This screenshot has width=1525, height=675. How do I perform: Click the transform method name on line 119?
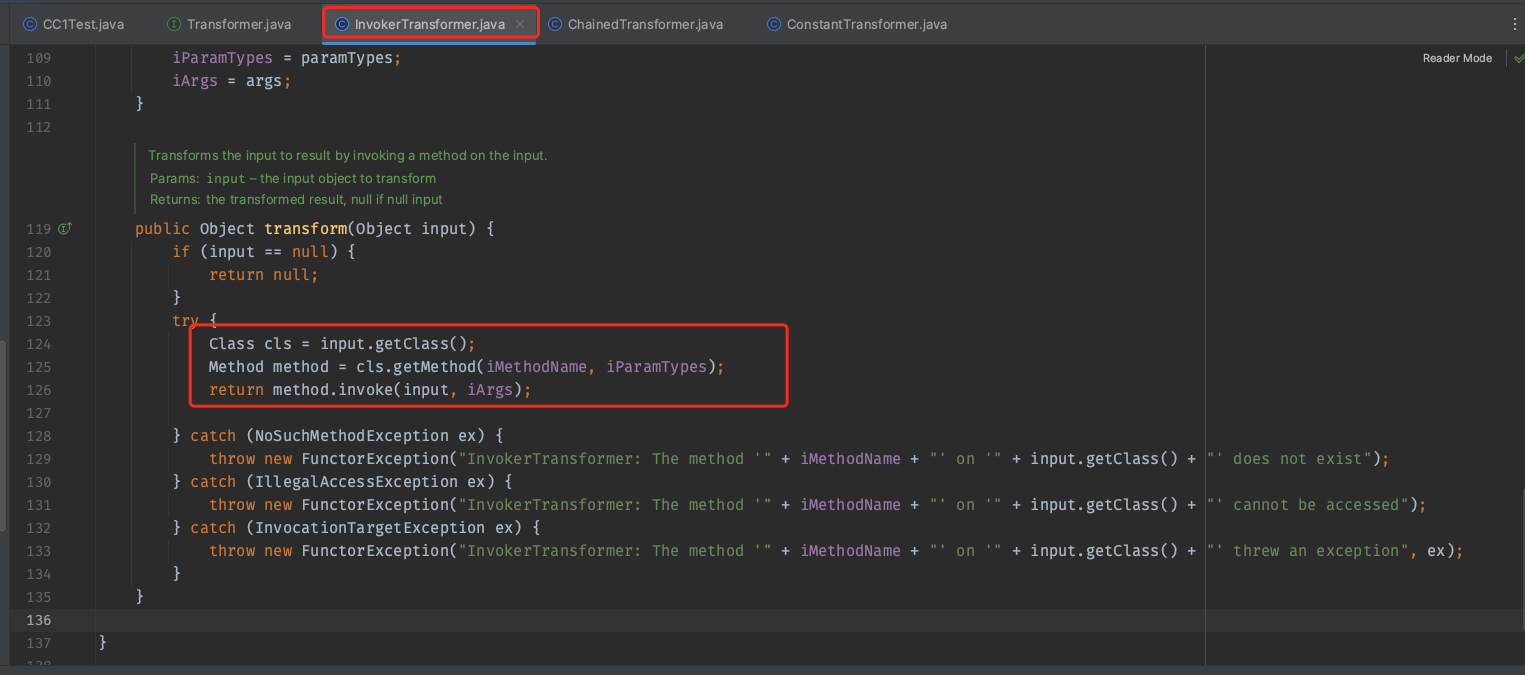pos(305,229)
